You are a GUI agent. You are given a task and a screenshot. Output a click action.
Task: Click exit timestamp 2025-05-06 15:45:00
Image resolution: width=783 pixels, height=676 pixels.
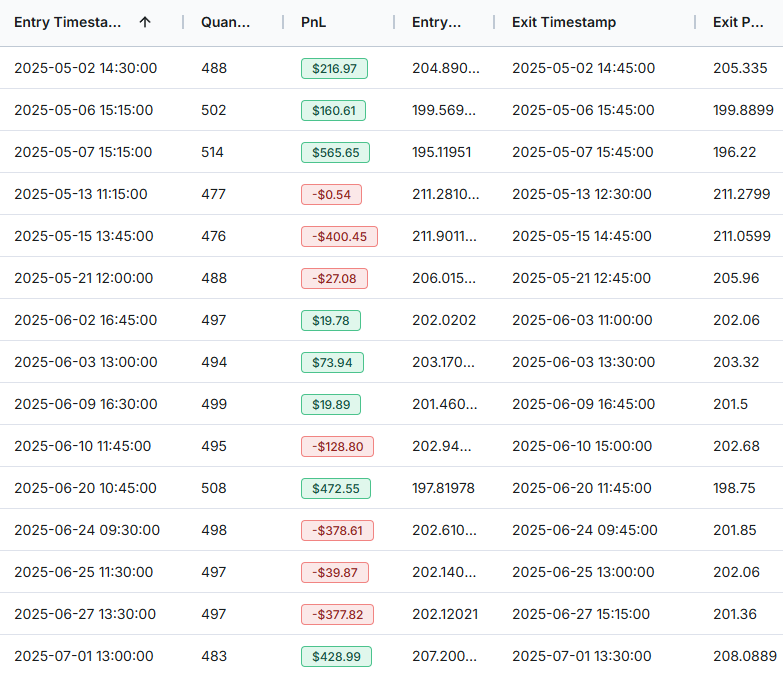coord(583,110)
